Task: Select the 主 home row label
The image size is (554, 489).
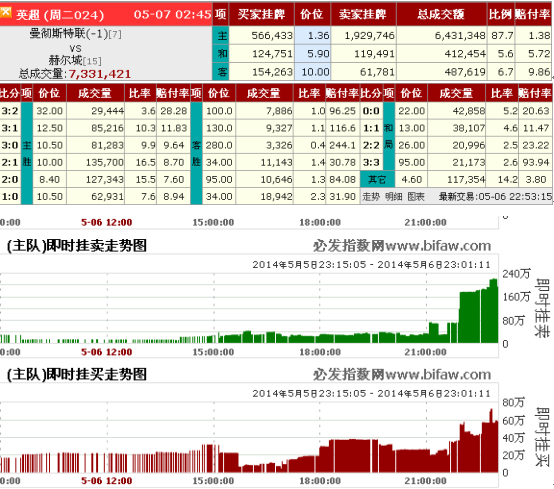Action: (221, 35)
